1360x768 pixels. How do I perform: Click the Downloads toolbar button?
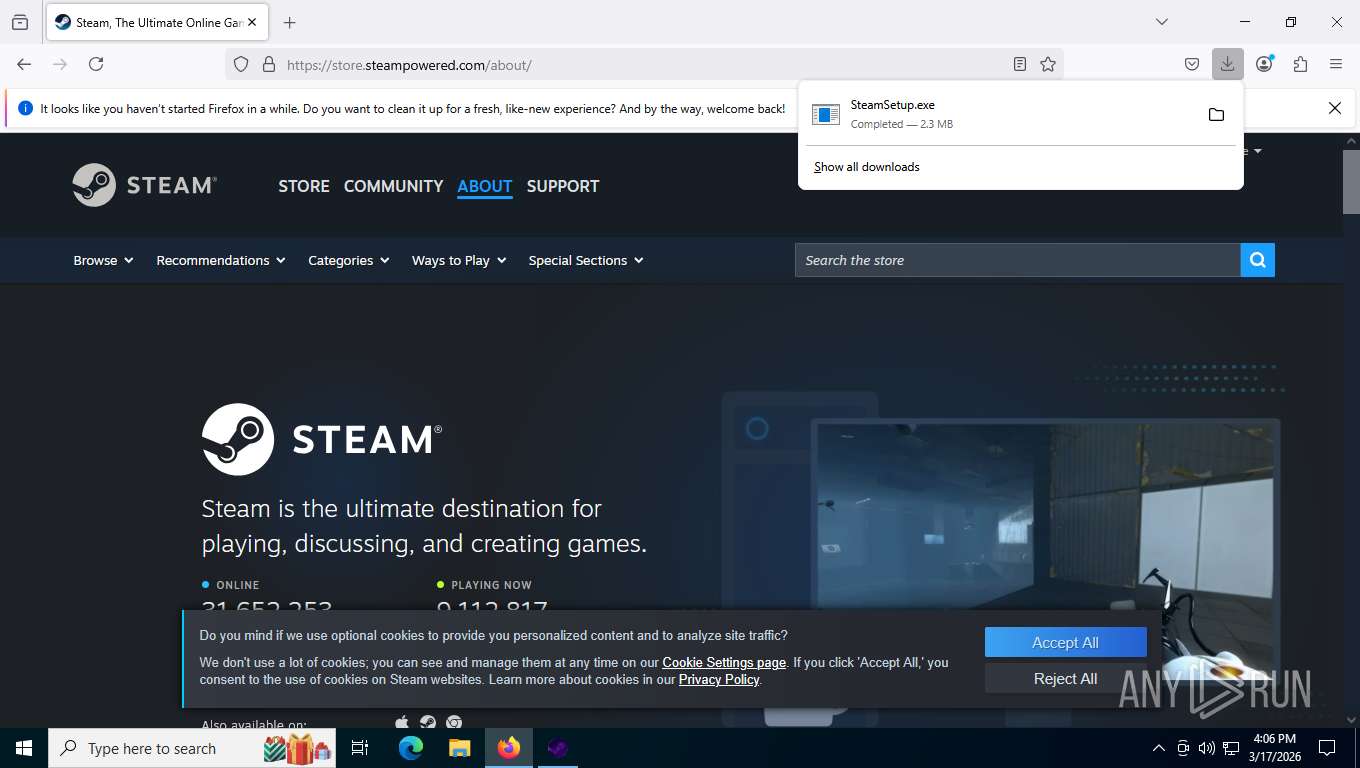point(1227,64)
